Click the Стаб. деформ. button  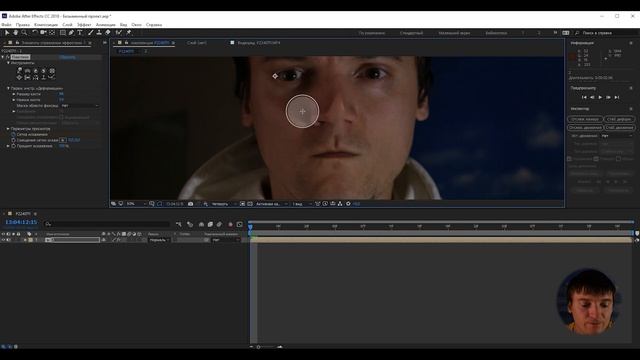[619, 119]
